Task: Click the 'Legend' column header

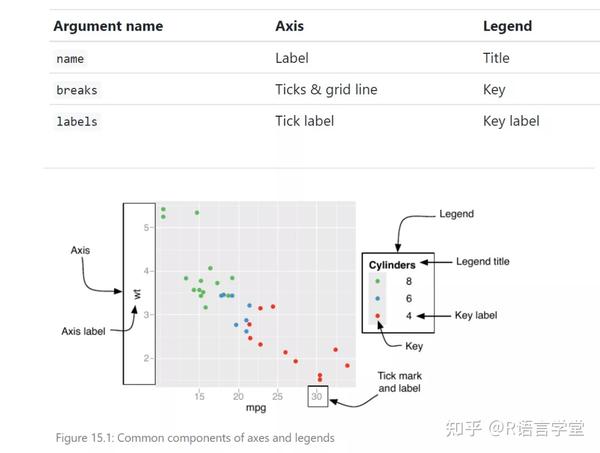Action: [507, 26]
